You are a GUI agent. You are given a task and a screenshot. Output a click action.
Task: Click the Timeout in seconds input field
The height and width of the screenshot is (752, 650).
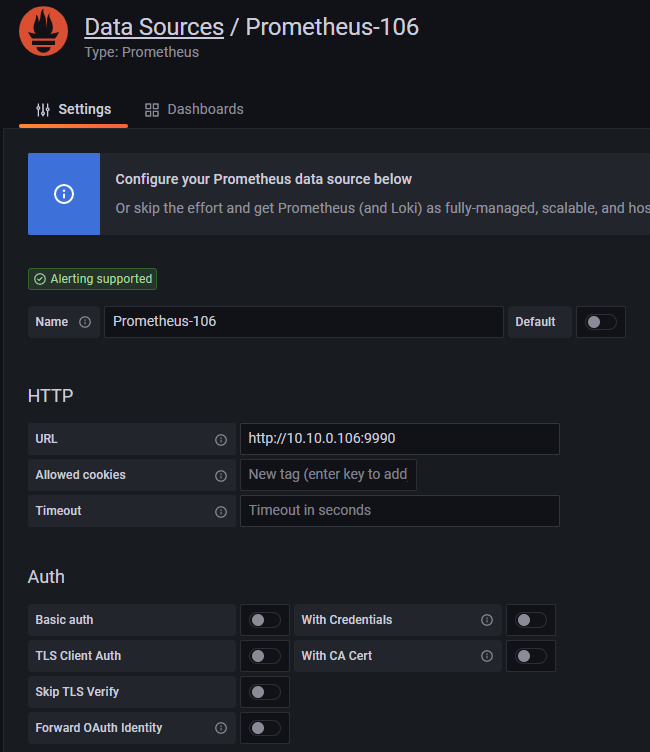point(400,511)
